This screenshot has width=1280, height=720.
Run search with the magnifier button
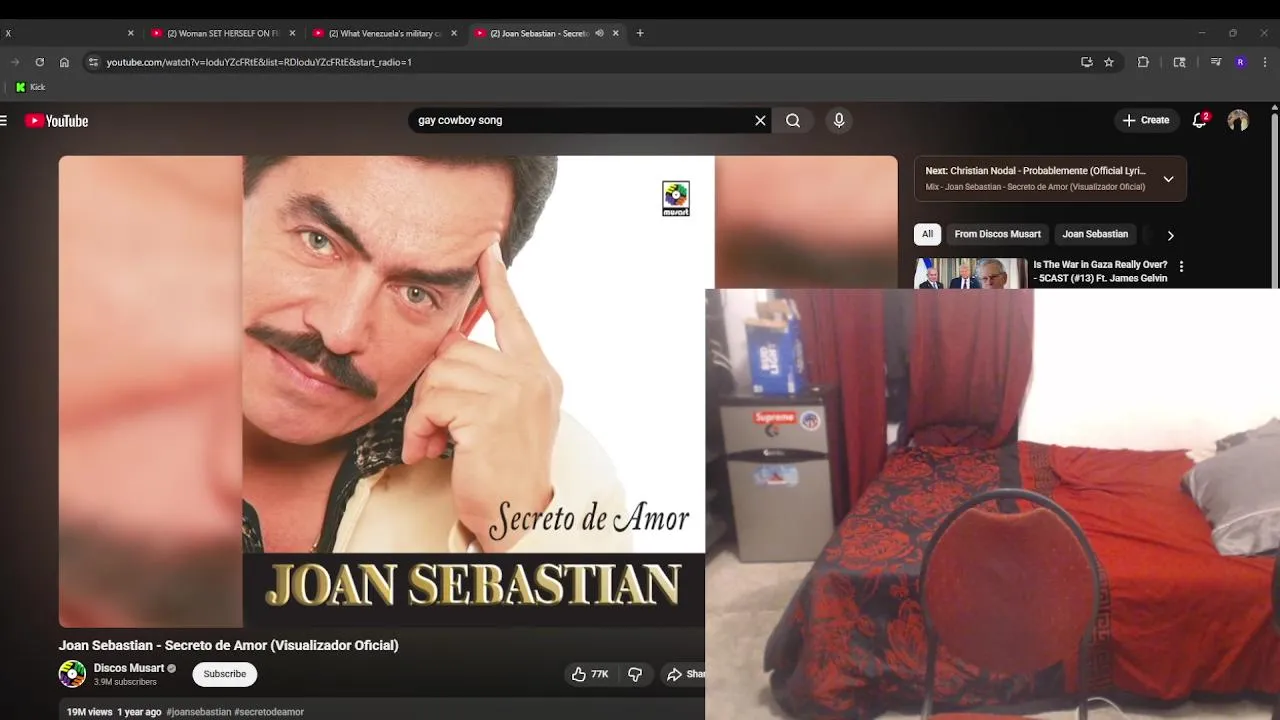click(793, 121)
